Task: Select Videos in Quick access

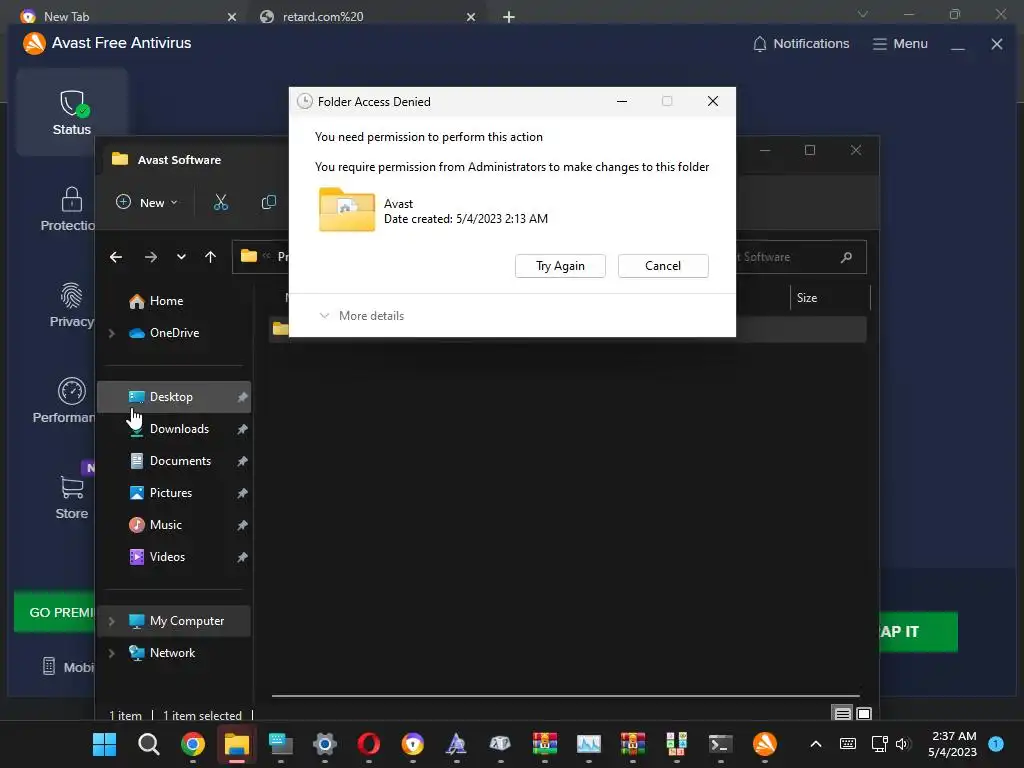Action: pos(167,557)
